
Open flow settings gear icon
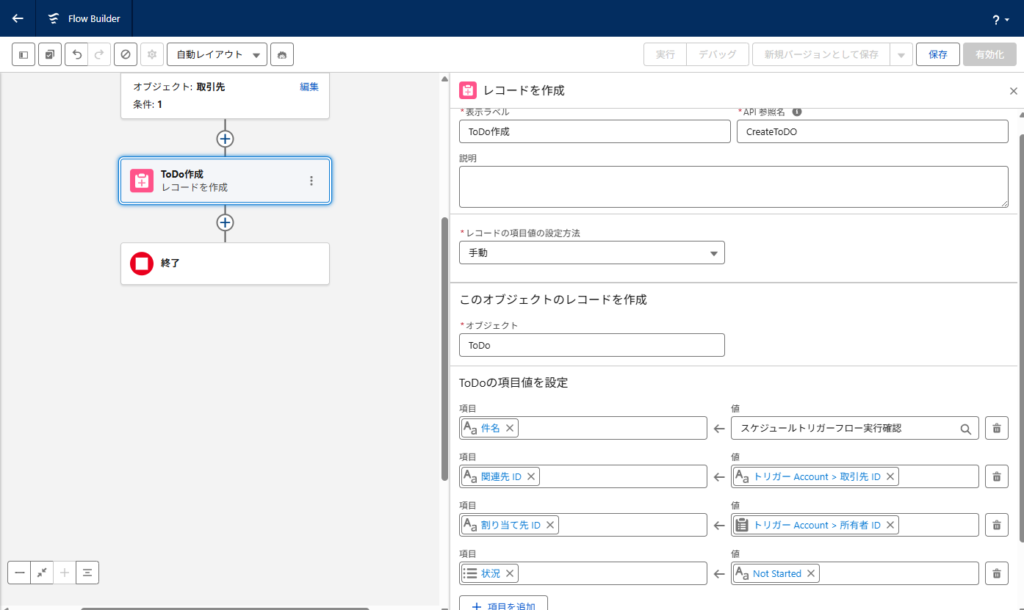point(152,54)
